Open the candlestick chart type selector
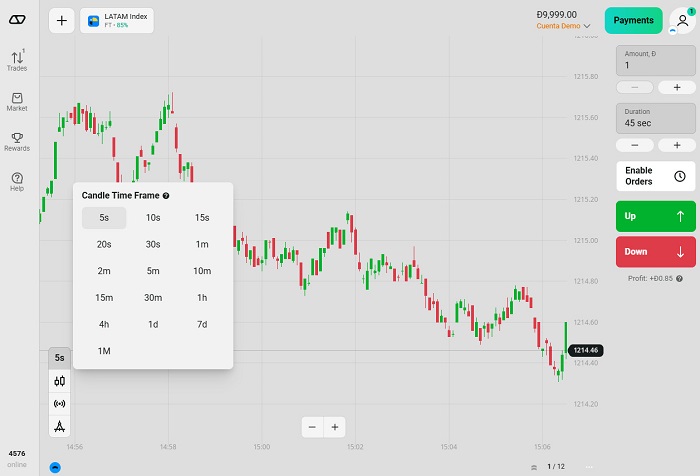 tap(59, 381)
